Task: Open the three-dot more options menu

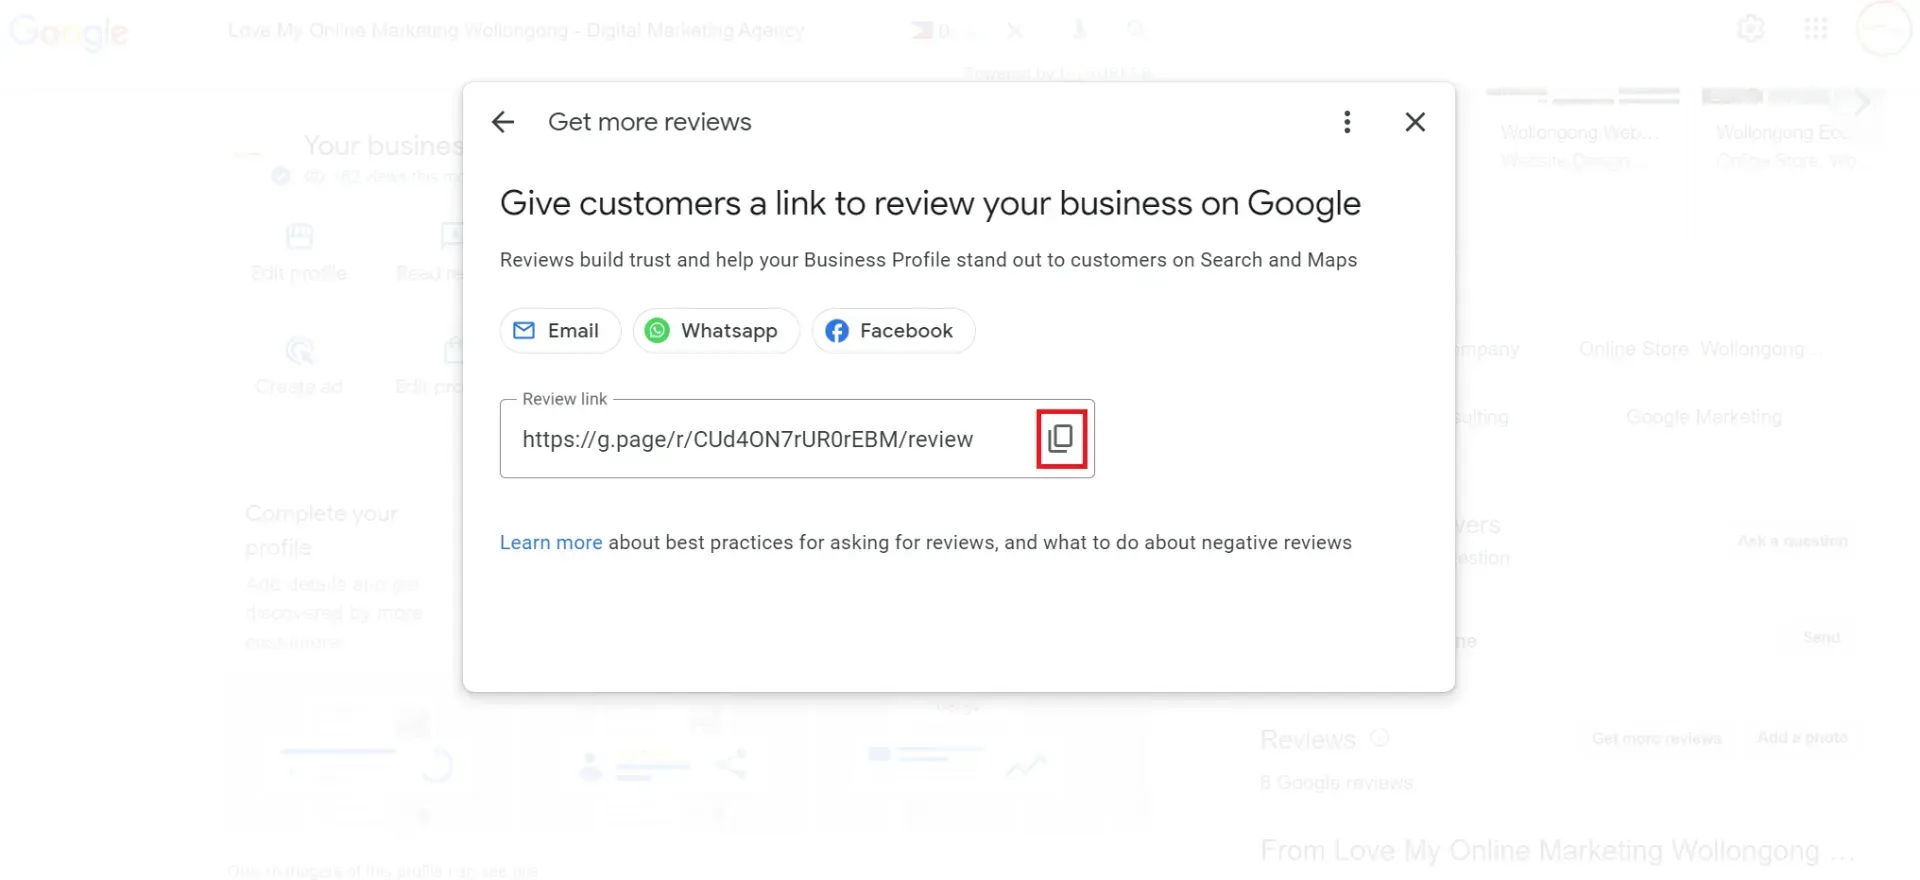Action: (1347, 122)
